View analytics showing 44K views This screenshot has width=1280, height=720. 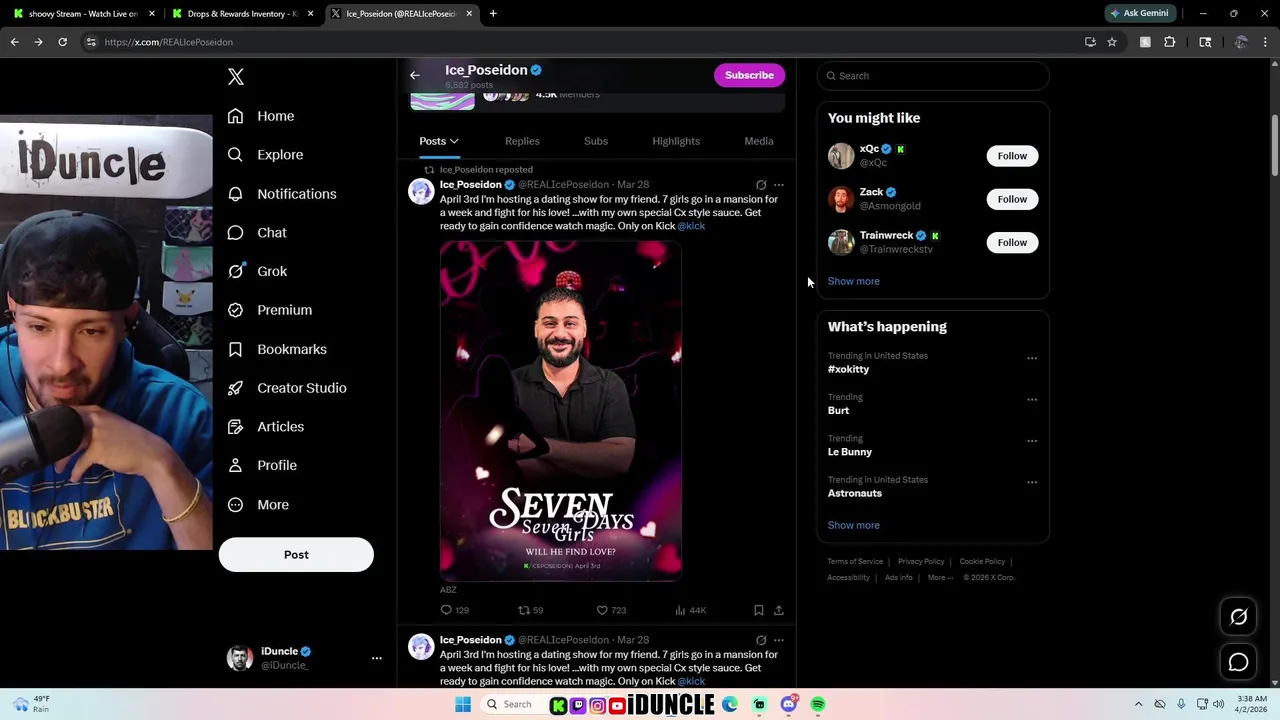tap(690, 610)
